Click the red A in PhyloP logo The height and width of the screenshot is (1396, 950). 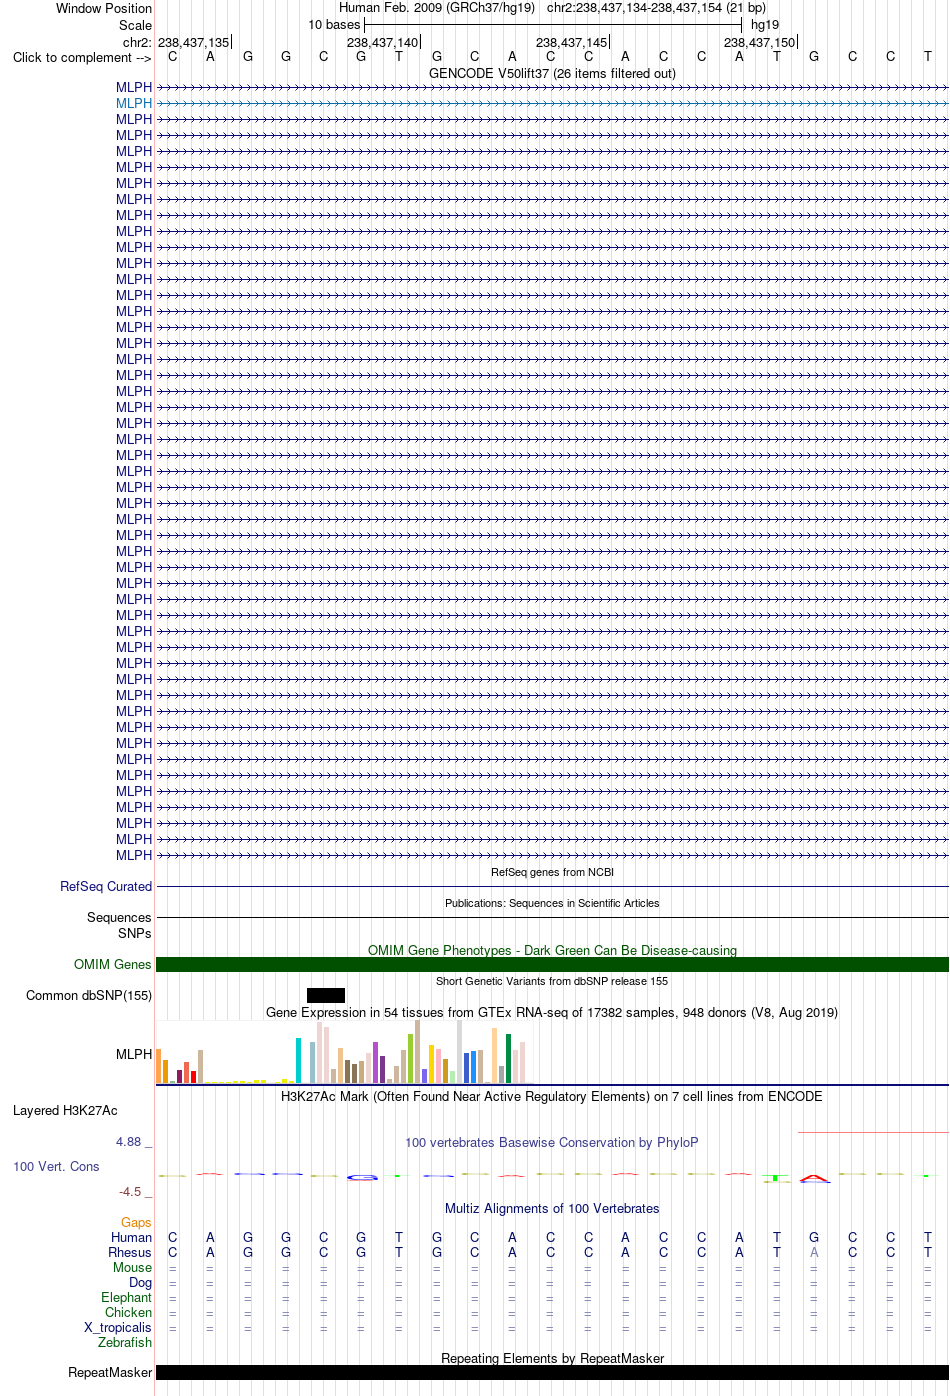(815, 1178)
